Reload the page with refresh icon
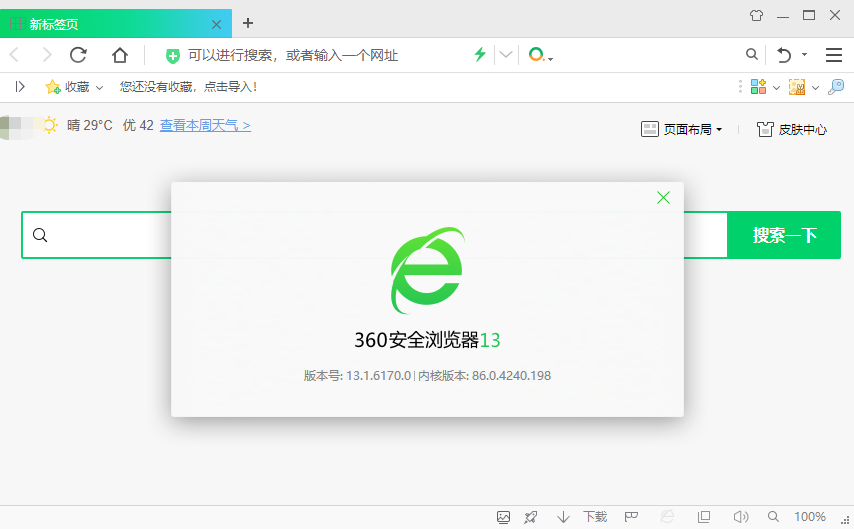This screenshot has height=529, width=854. 78,55
